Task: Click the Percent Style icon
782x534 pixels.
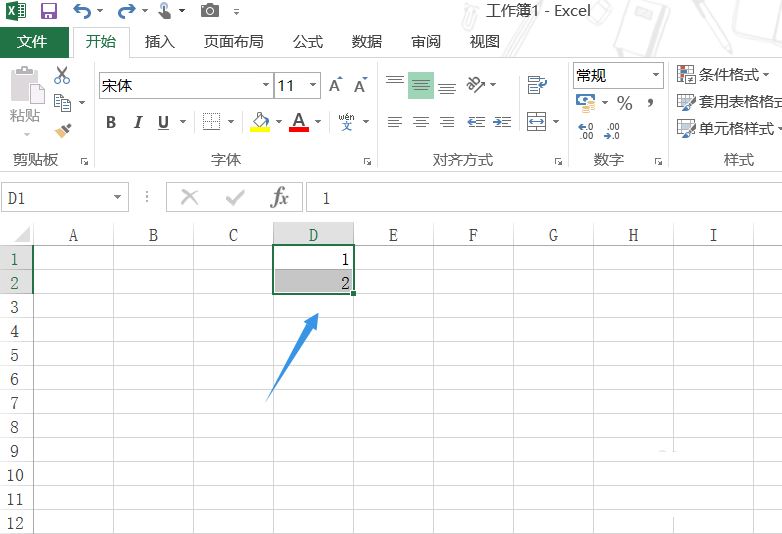Action: coord(624,103)
